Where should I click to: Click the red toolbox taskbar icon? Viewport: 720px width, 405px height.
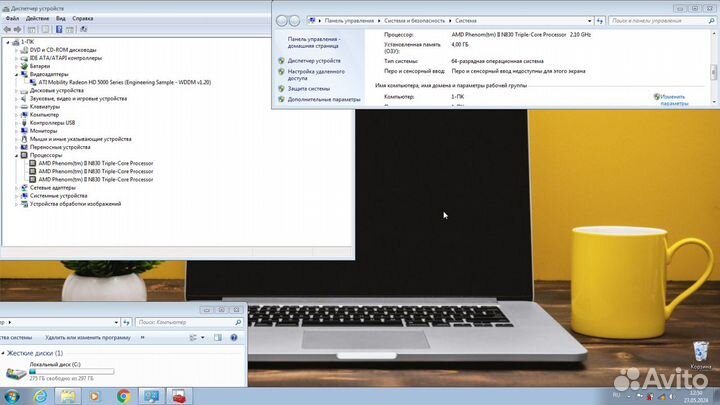point(179,396)
